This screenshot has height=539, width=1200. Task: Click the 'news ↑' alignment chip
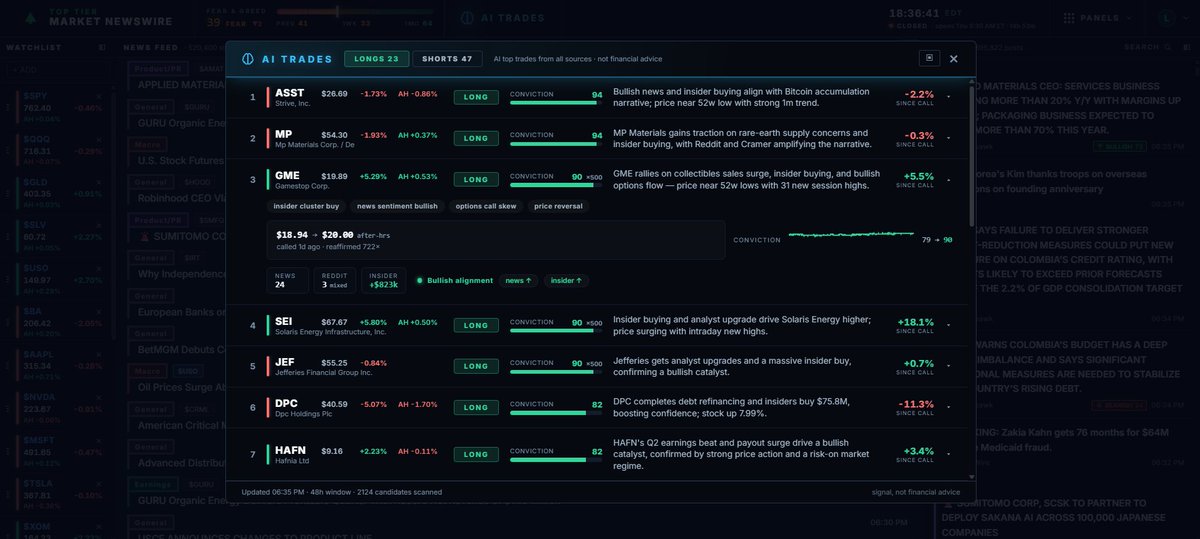(519, 281)
